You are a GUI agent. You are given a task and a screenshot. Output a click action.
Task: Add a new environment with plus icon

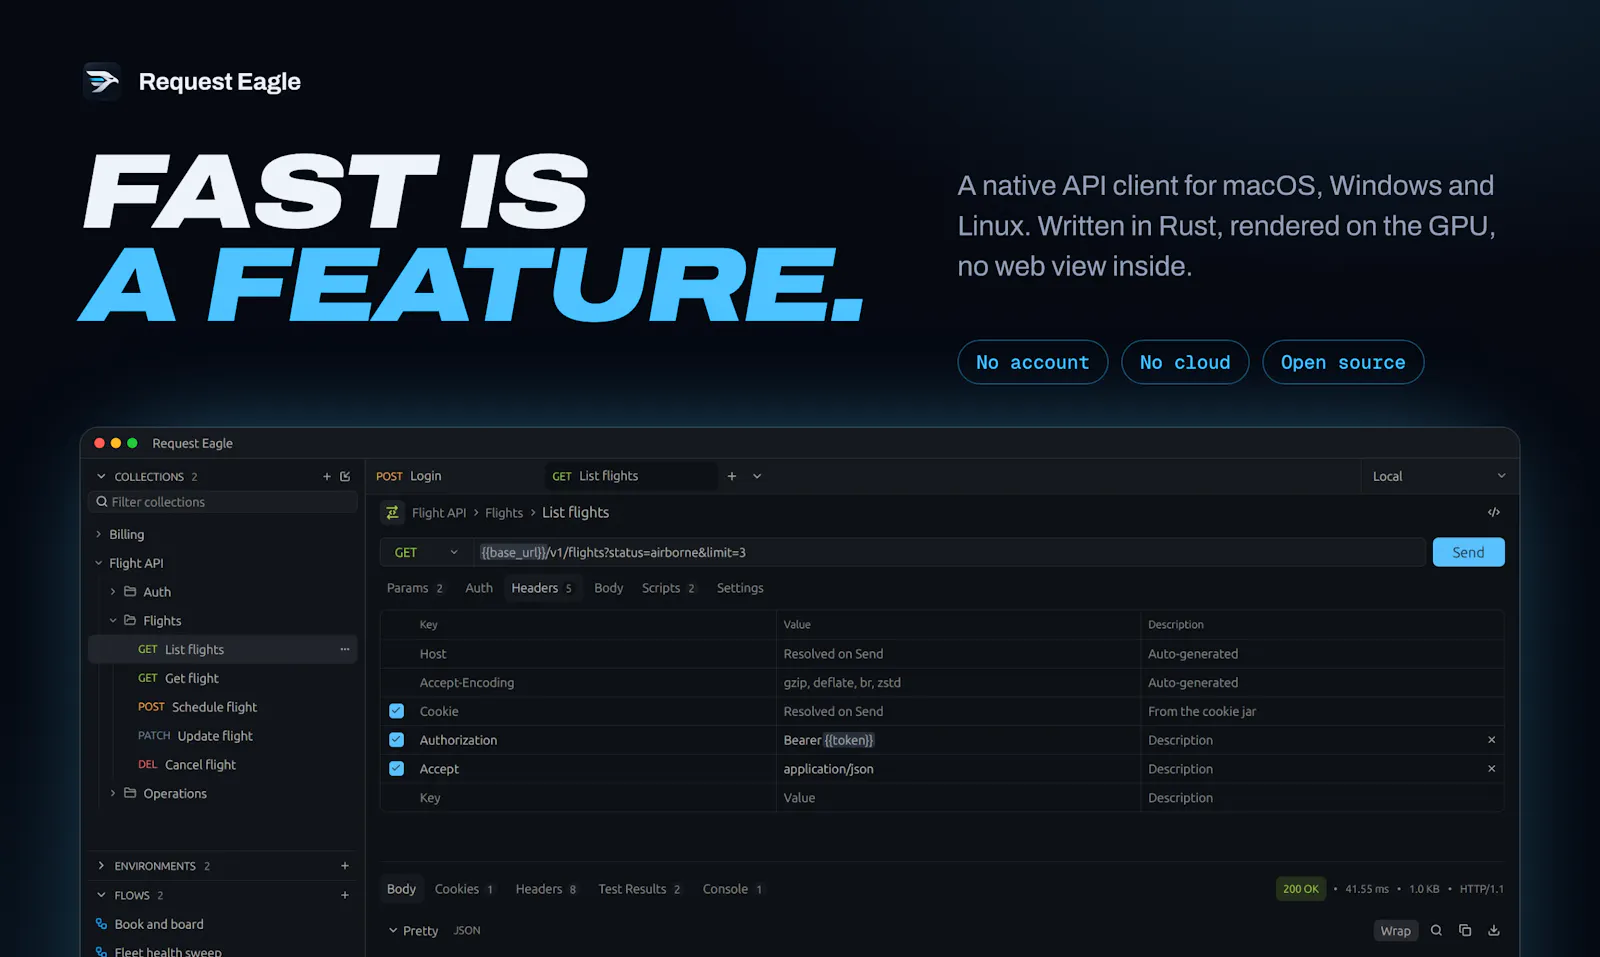coord(345,866)
